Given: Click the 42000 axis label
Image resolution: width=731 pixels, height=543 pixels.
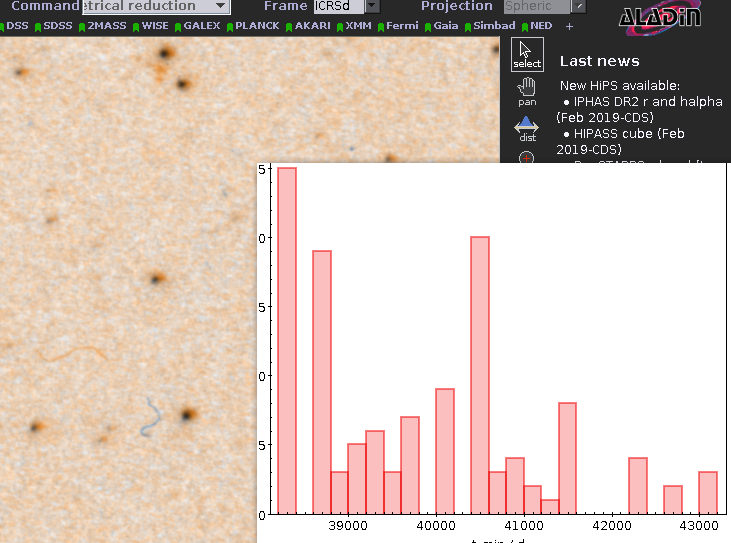Looking at the screenshot, I should (612, 526).
